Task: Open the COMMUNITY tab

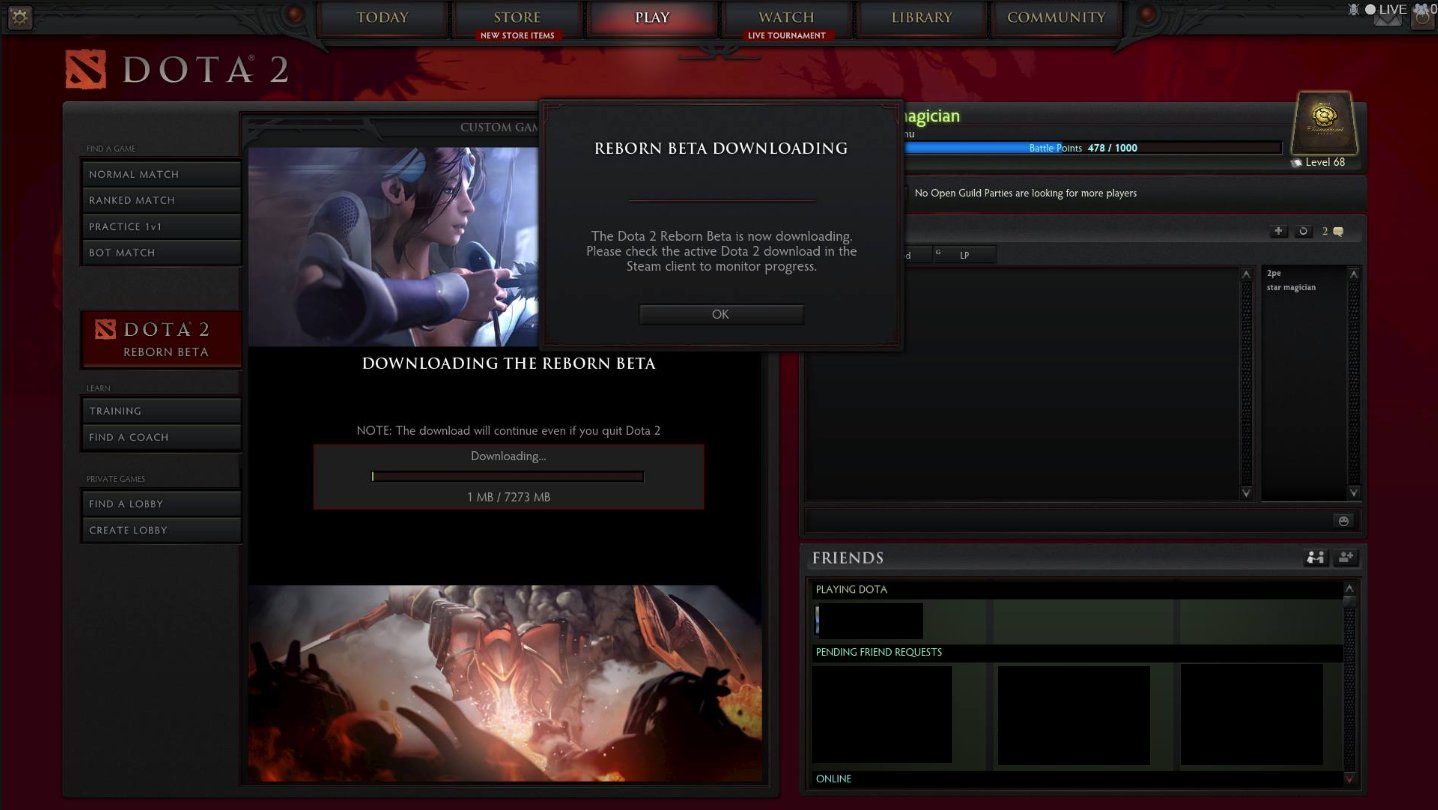Action: point(1056,18)
